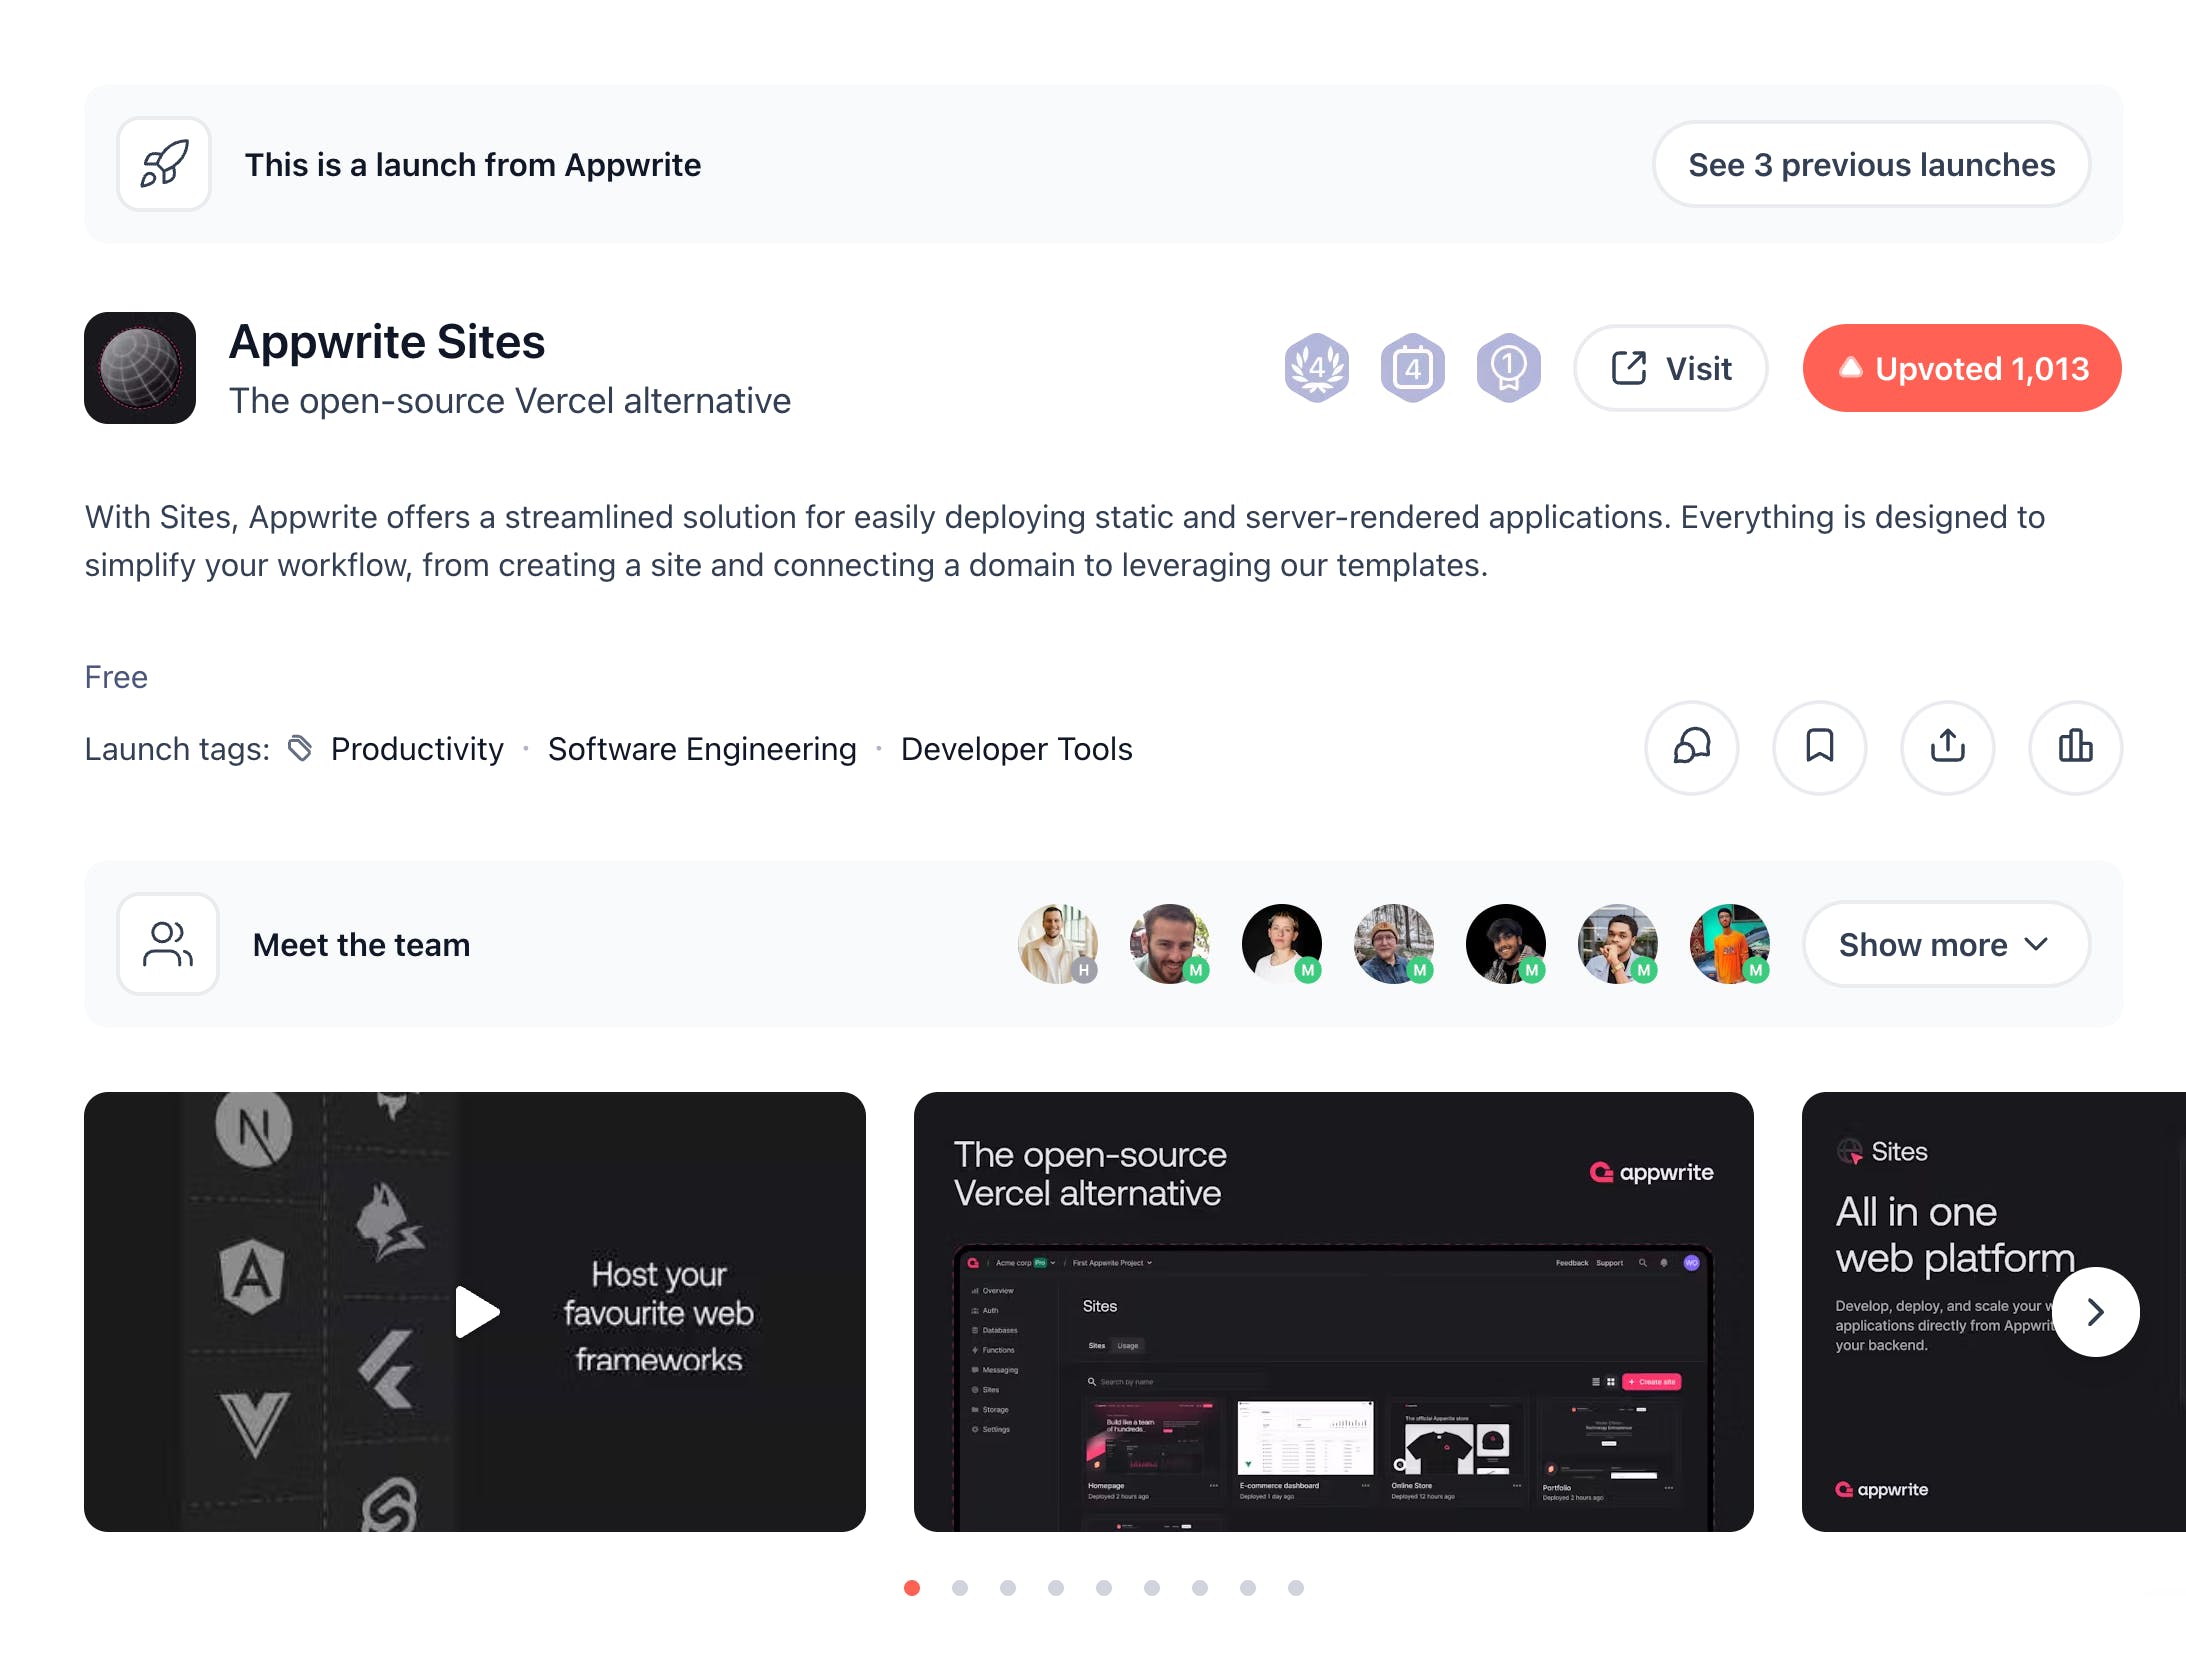Image resolution: width=2186 pixels, height=1680 pixels.
Task: Click the ribbon number 1 award badge
Action: [x=1508, y=368]
